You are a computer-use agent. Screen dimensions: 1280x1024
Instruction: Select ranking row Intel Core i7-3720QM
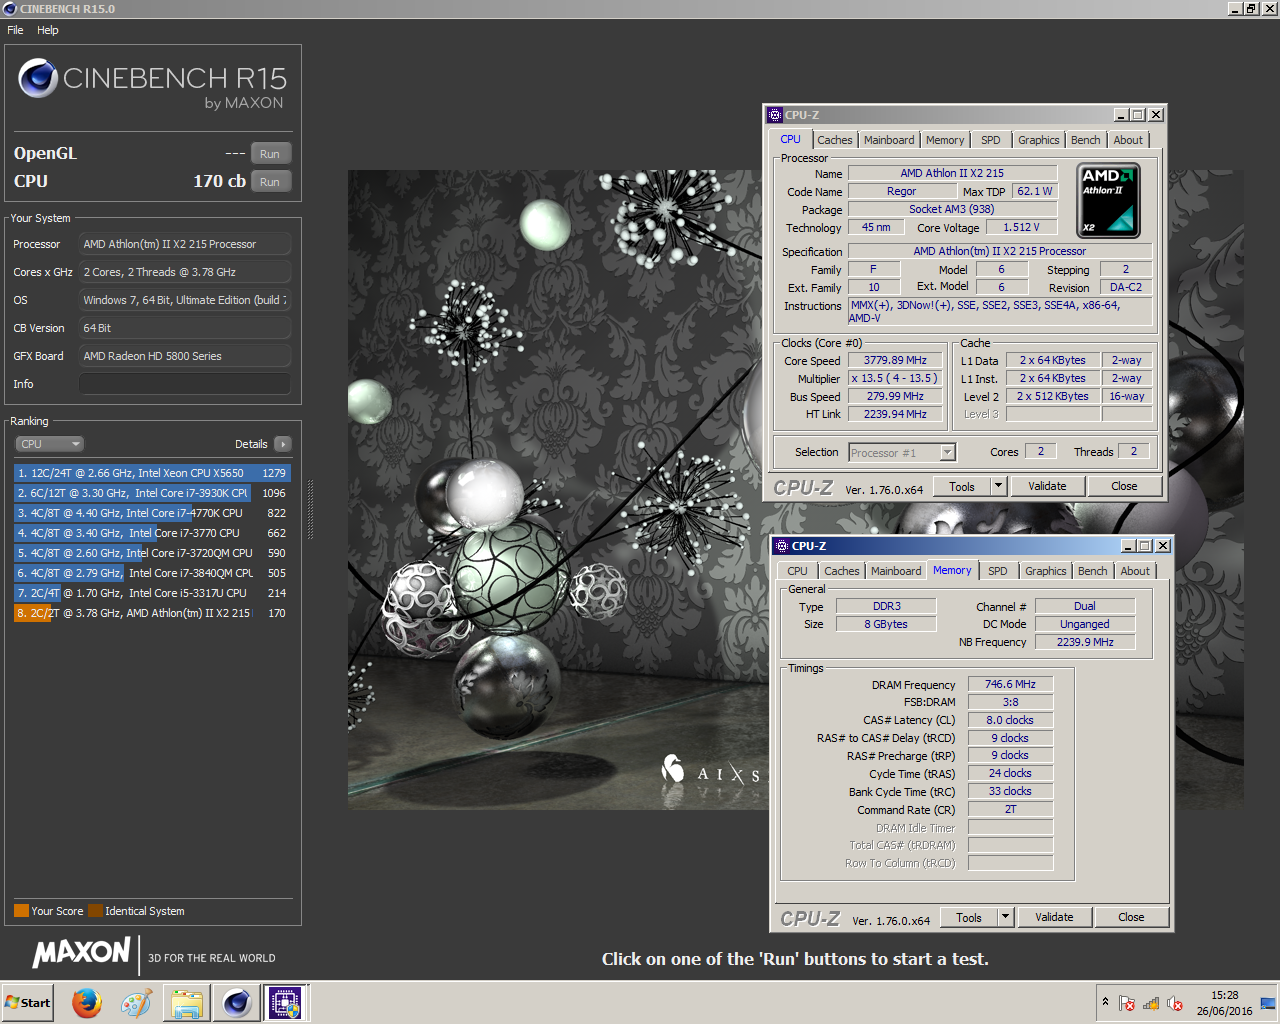pos(152,553)
